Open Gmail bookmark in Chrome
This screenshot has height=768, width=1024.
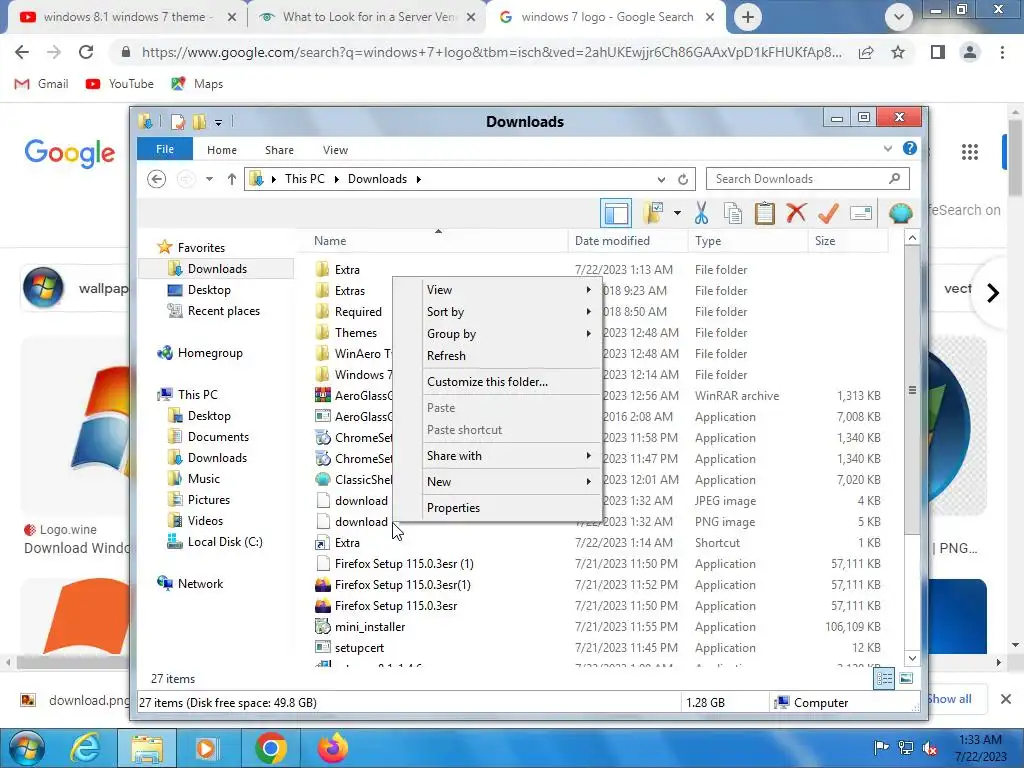(42, 84)
